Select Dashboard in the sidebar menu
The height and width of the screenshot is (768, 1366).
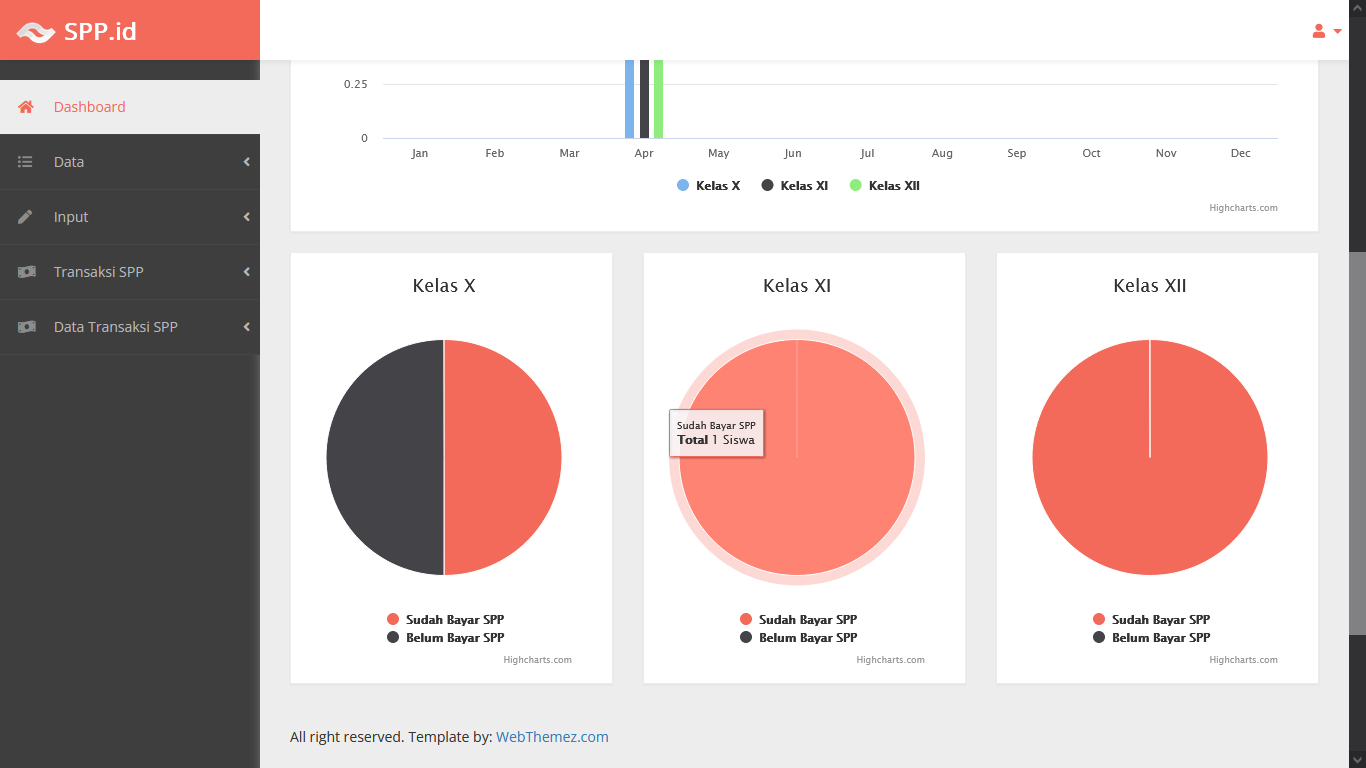[x=90, y=107]
